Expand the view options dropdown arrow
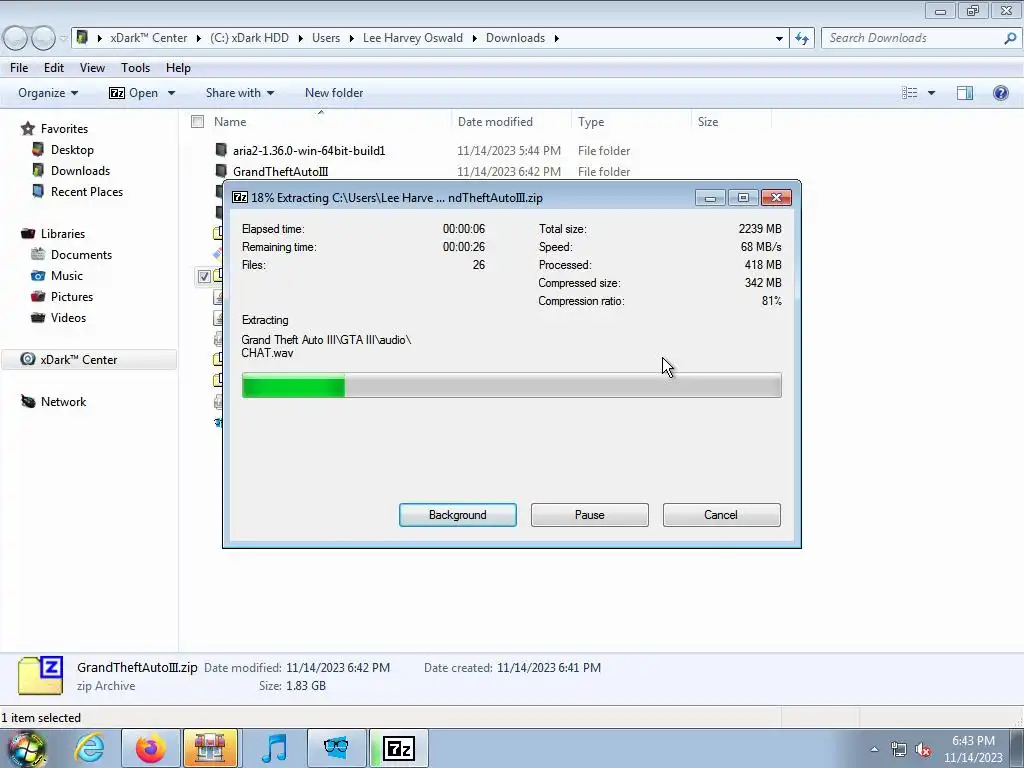The width and height of the screenshot is (1024, 768). click(x=931, y=93)
